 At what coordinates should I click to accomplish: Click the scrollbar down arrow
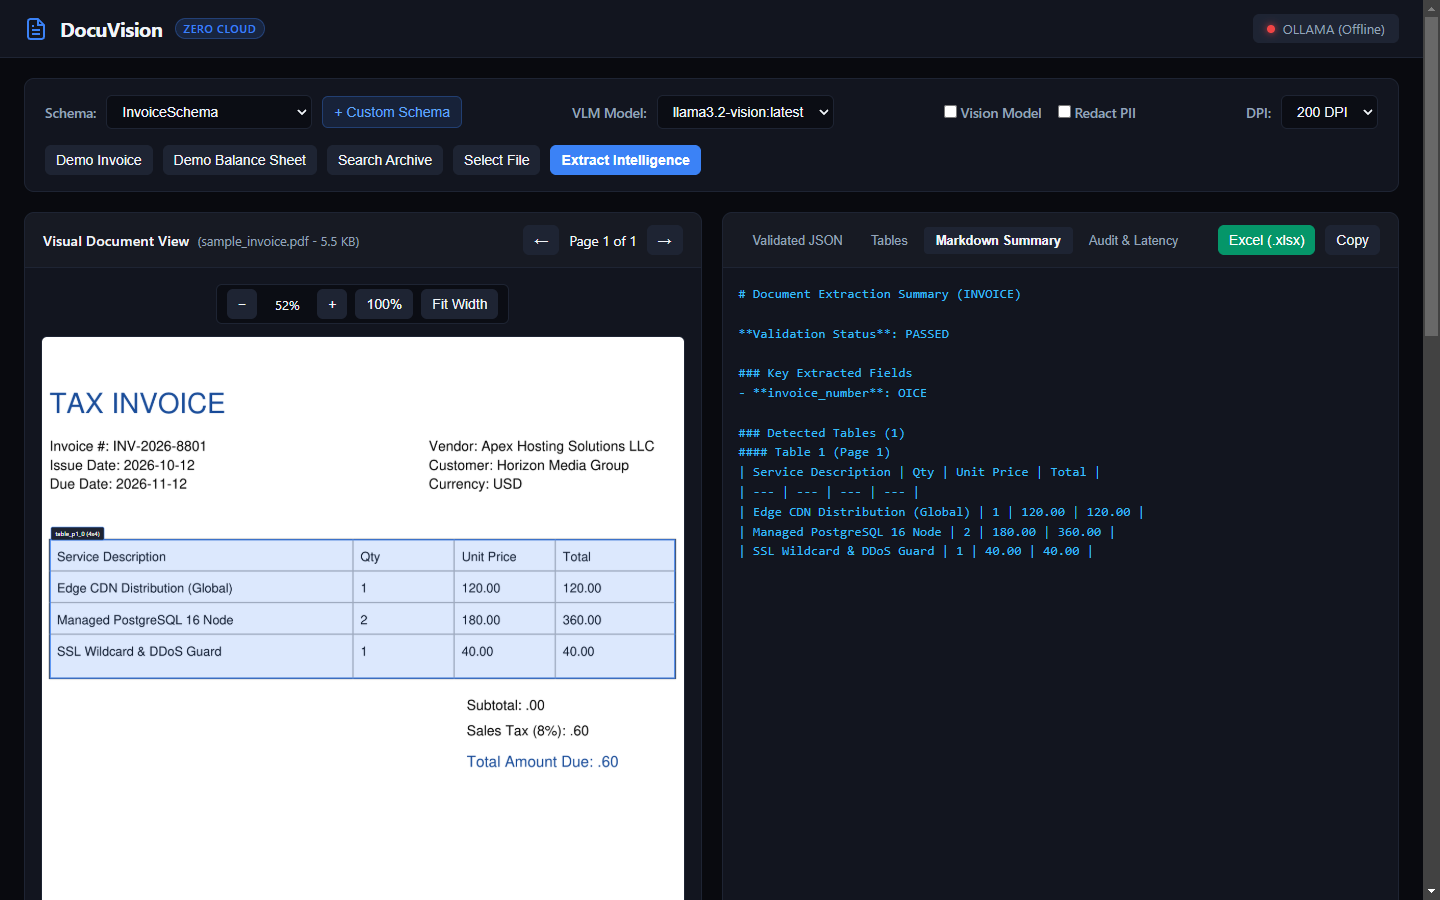[1431, 891]
